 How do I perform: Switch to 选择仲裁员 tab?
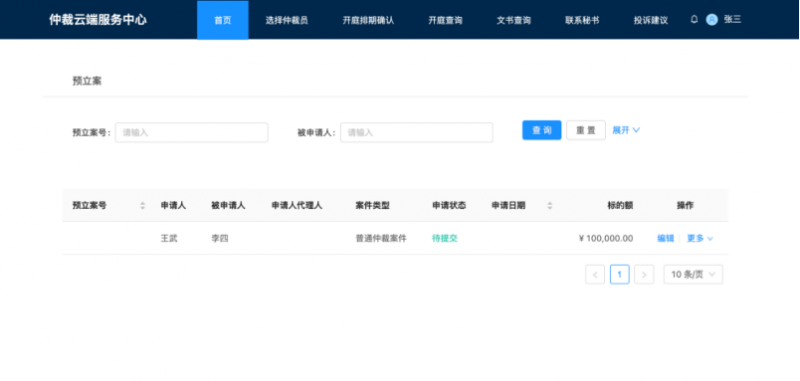point(287,20)
